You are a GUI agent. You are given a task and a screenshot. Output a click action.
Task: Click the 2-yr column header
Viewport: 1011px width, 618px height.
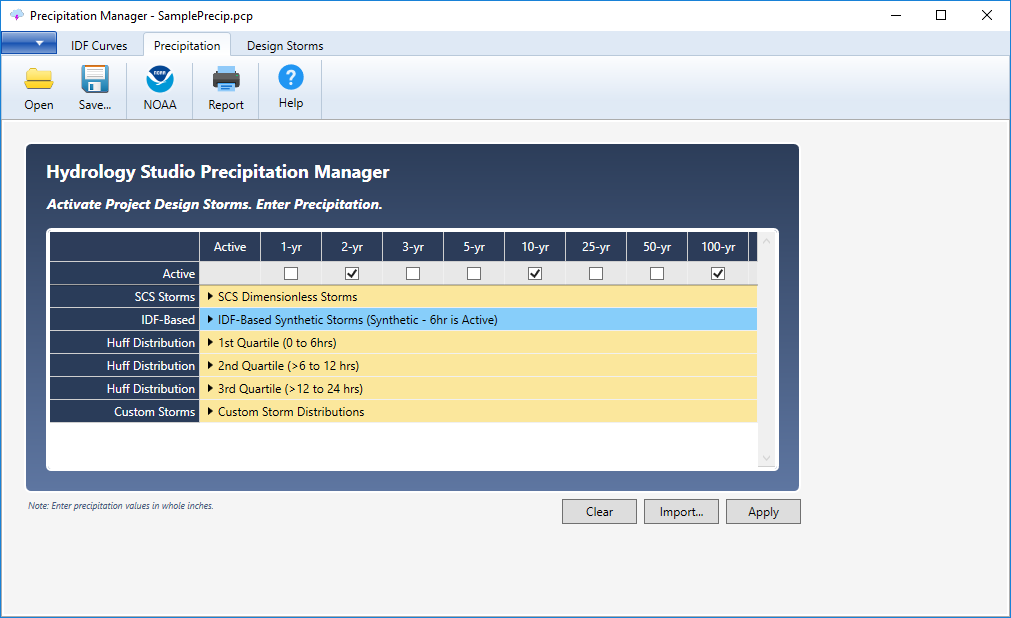click(352, 247)
